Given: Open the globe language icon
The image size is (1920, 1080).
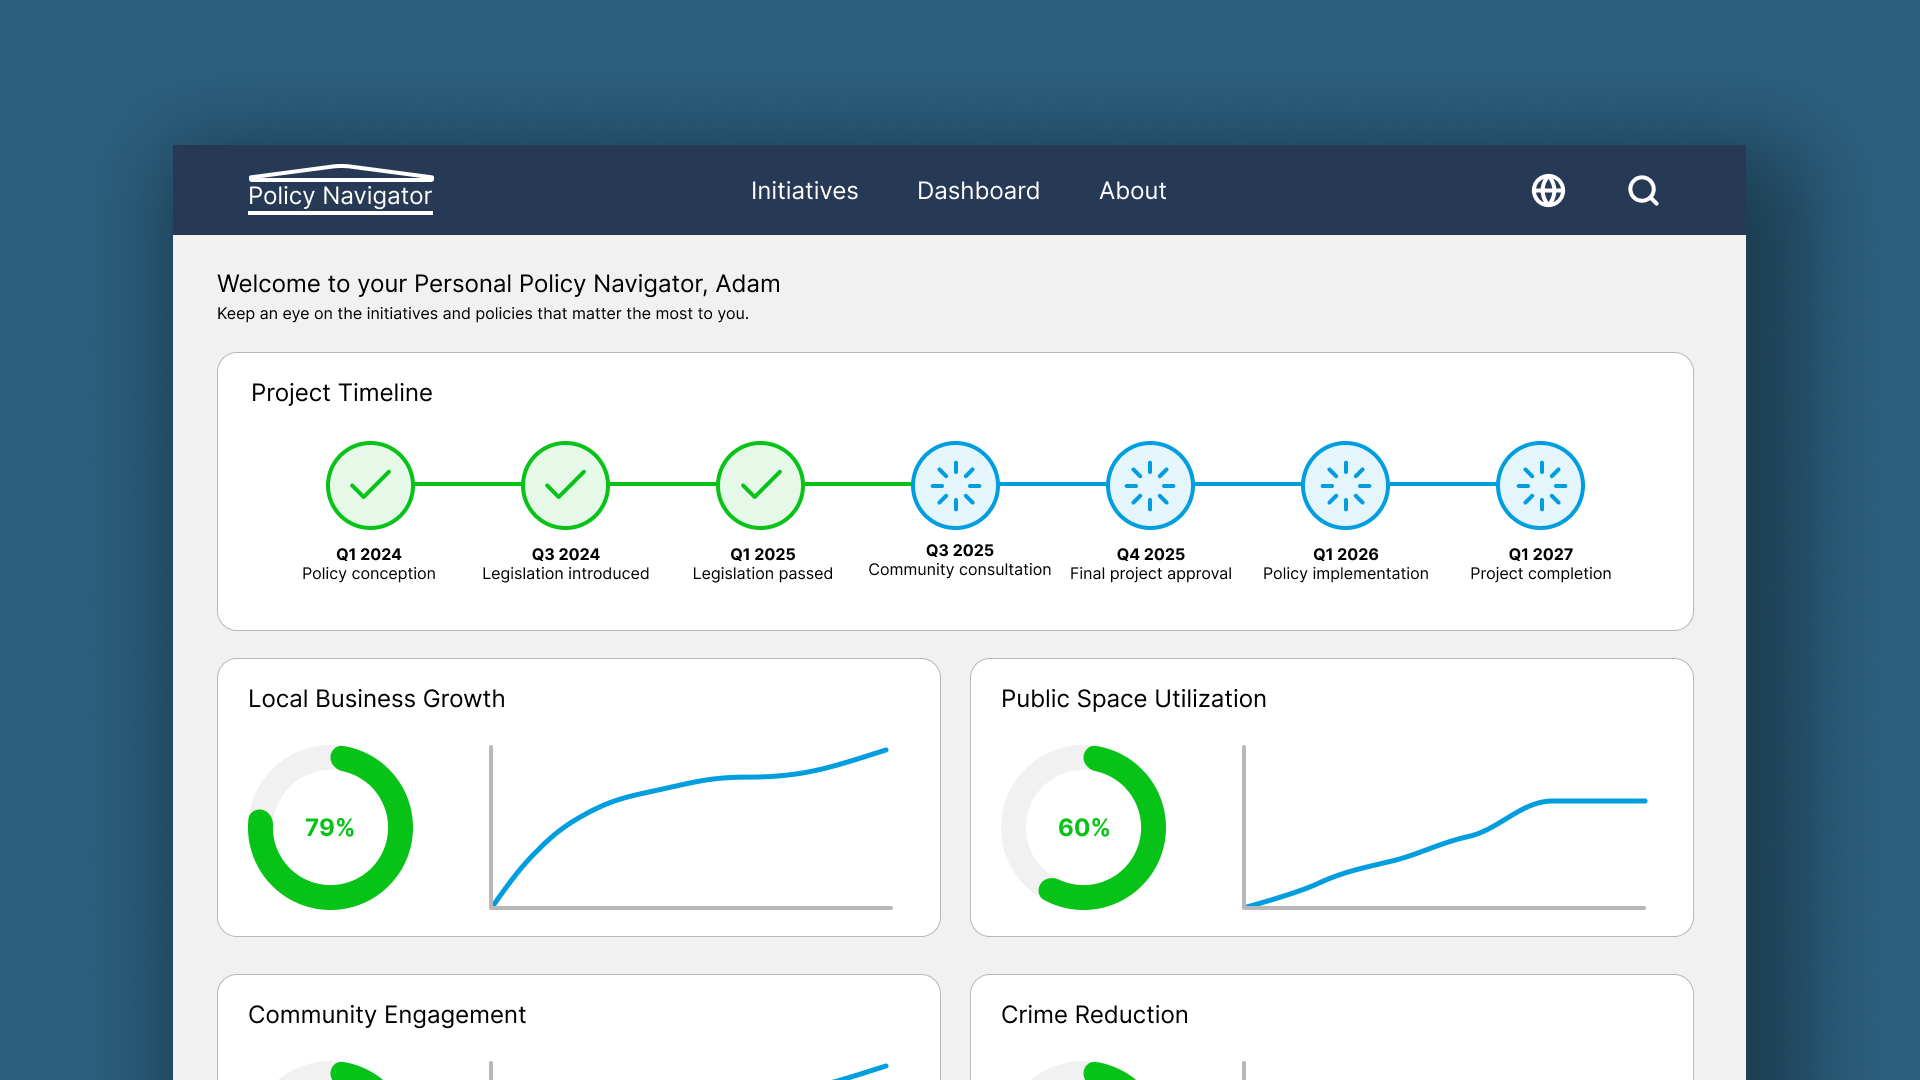Looking at the screenshot, I should (1548, 190).
